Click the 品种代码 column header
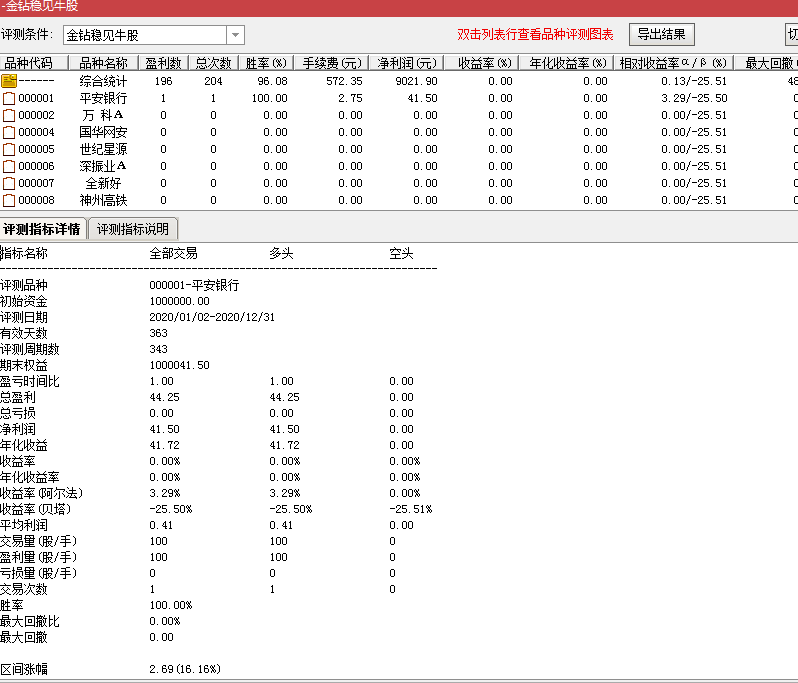The image size is (798, 683). point(29,63)
